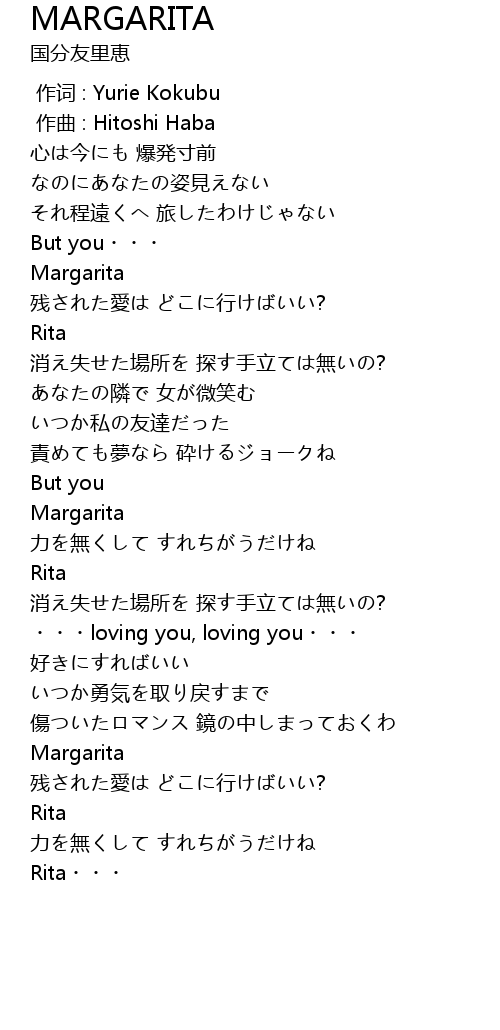Click the 'loving you, loving you' line

(x=194, y=633)
